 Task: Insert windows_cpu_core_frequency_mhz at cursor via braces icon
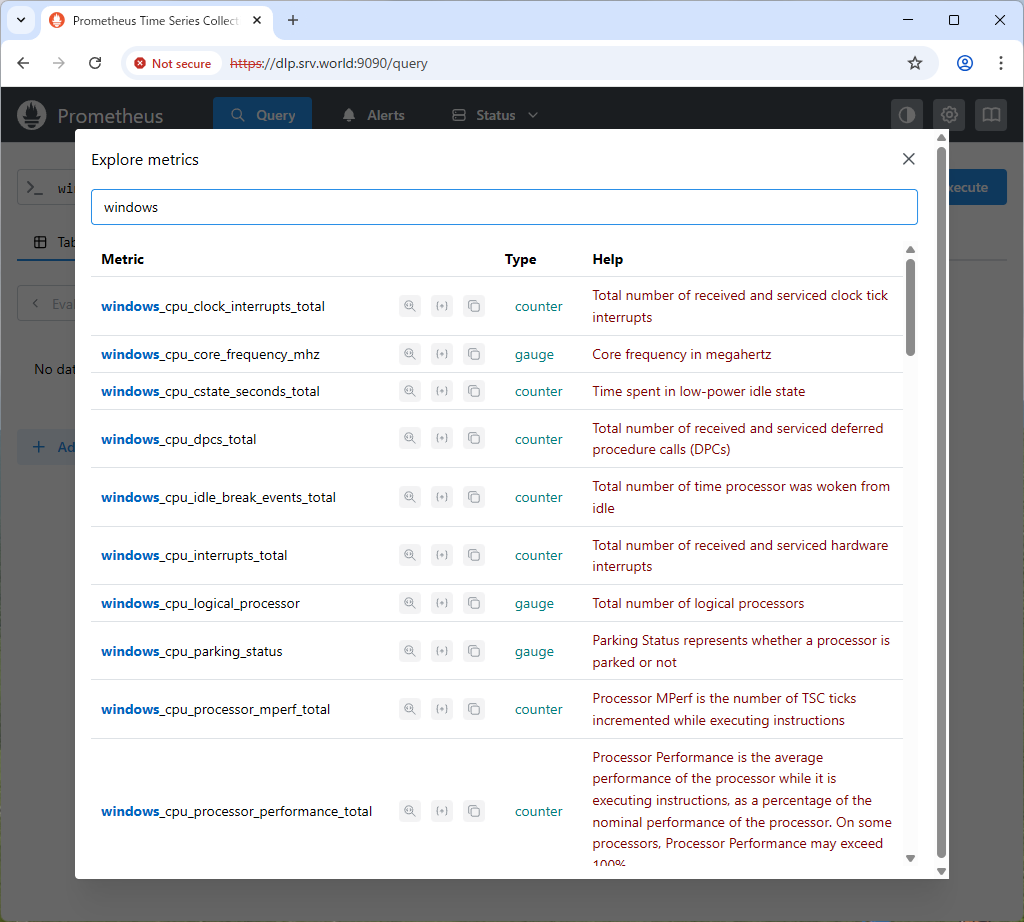click(442, 354)
